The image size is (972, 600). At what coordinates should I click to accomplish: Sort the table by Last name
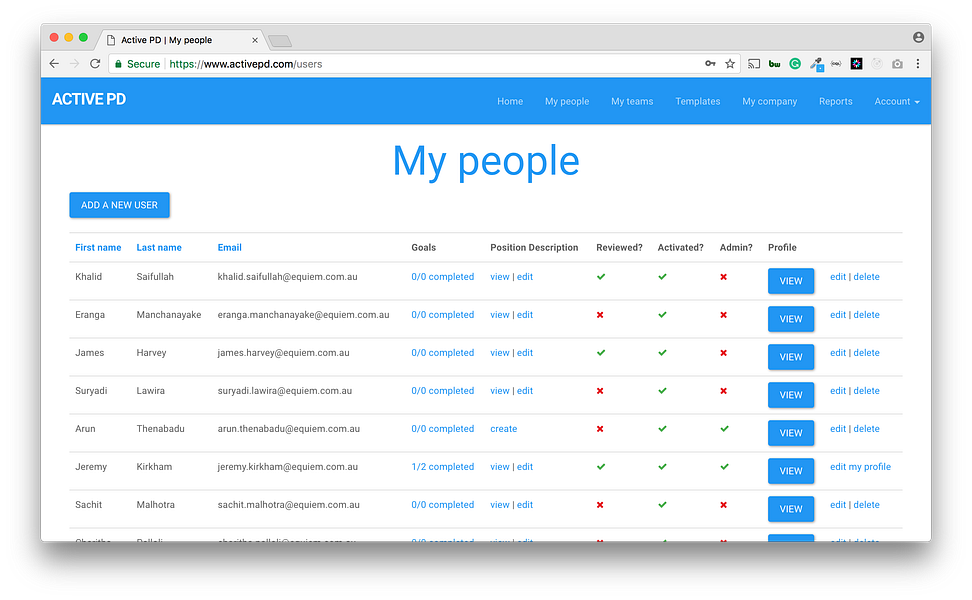159,247
